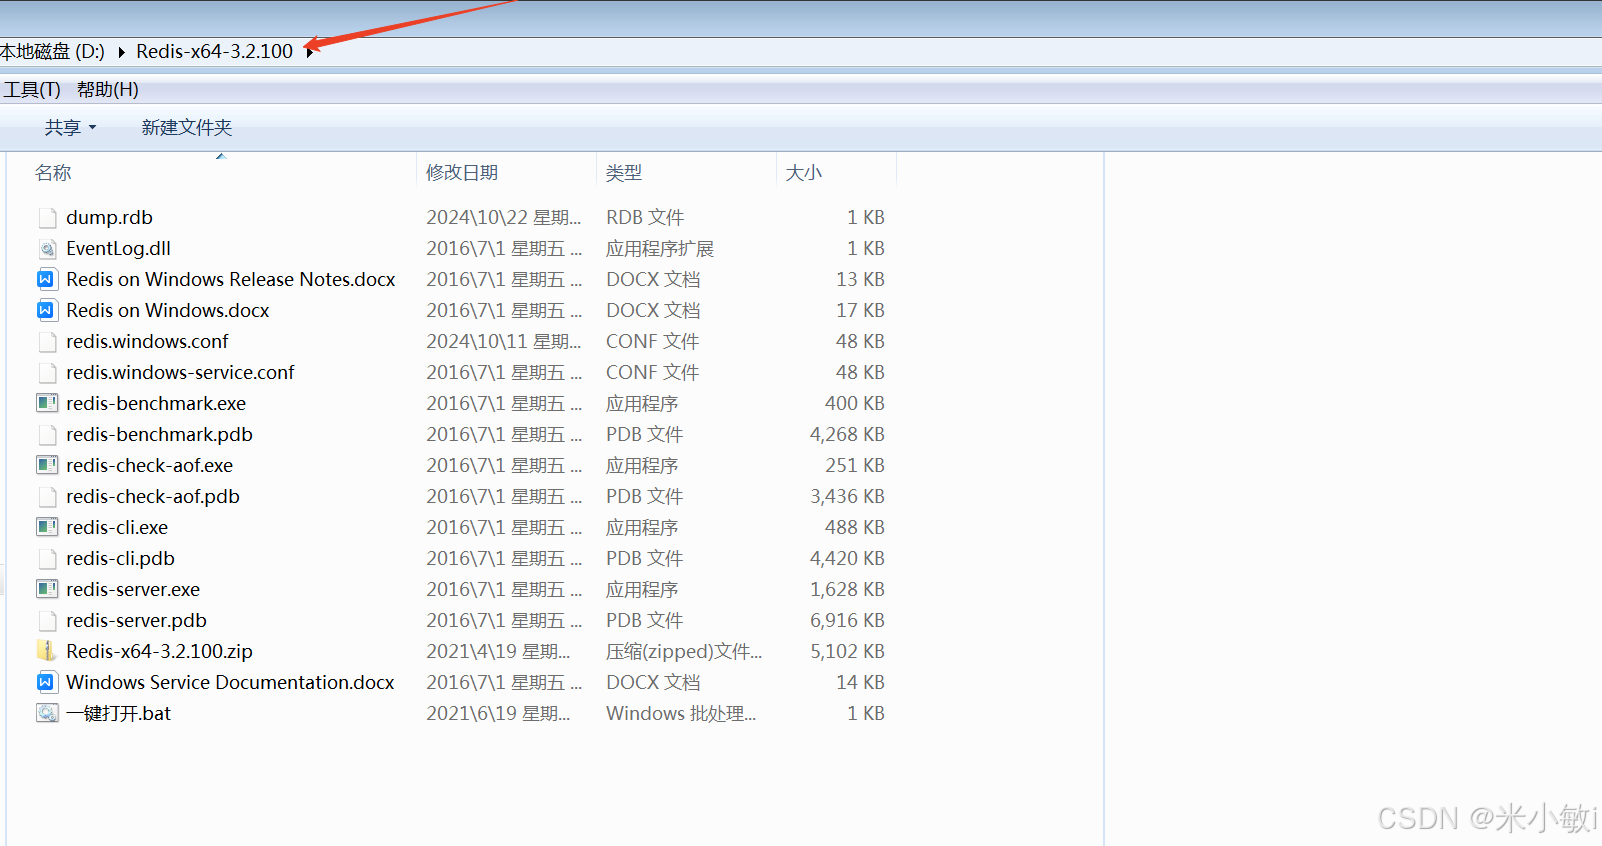Select the file name redis-benchmark.exe

click(x=156, y=404)
